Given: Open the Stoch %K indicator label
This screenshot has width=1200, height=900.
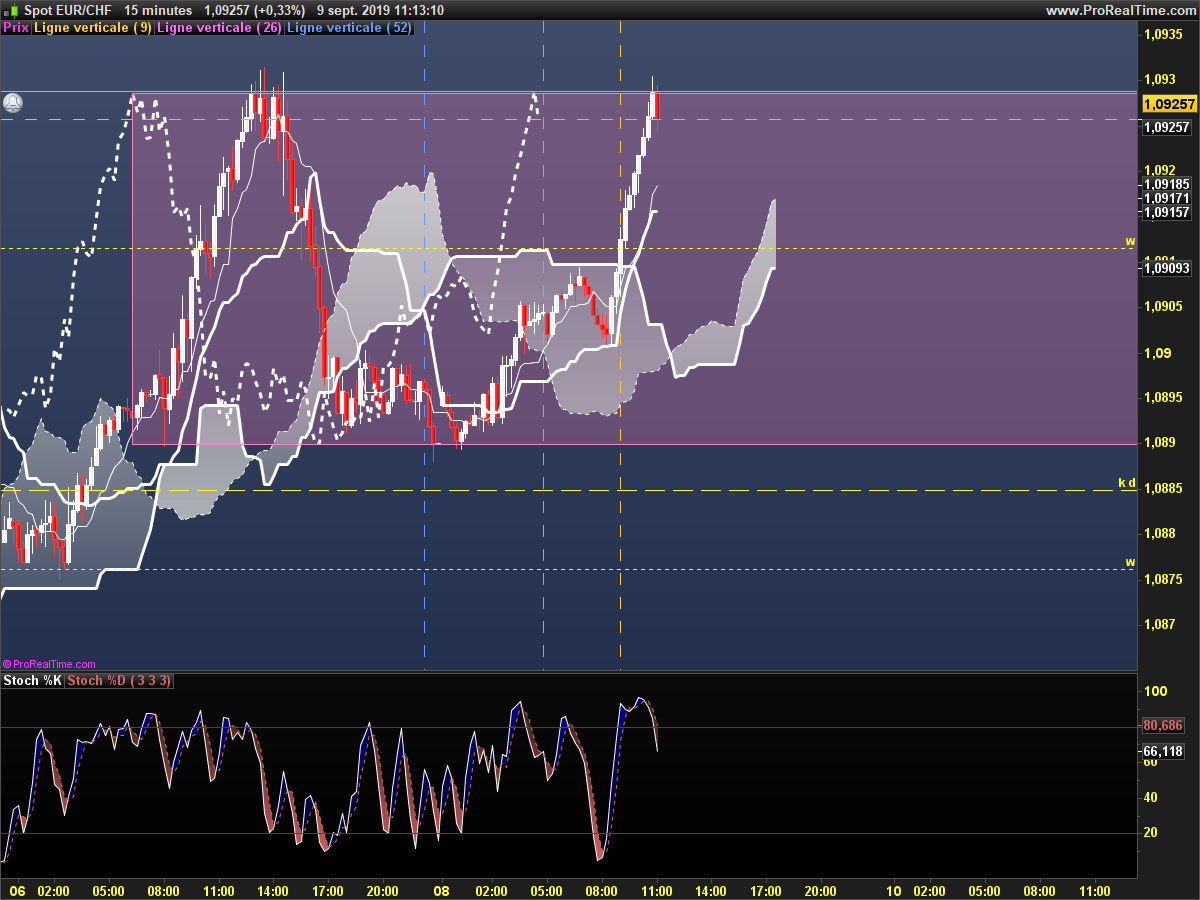Looking at the screenshot, I should pos(32,681).
